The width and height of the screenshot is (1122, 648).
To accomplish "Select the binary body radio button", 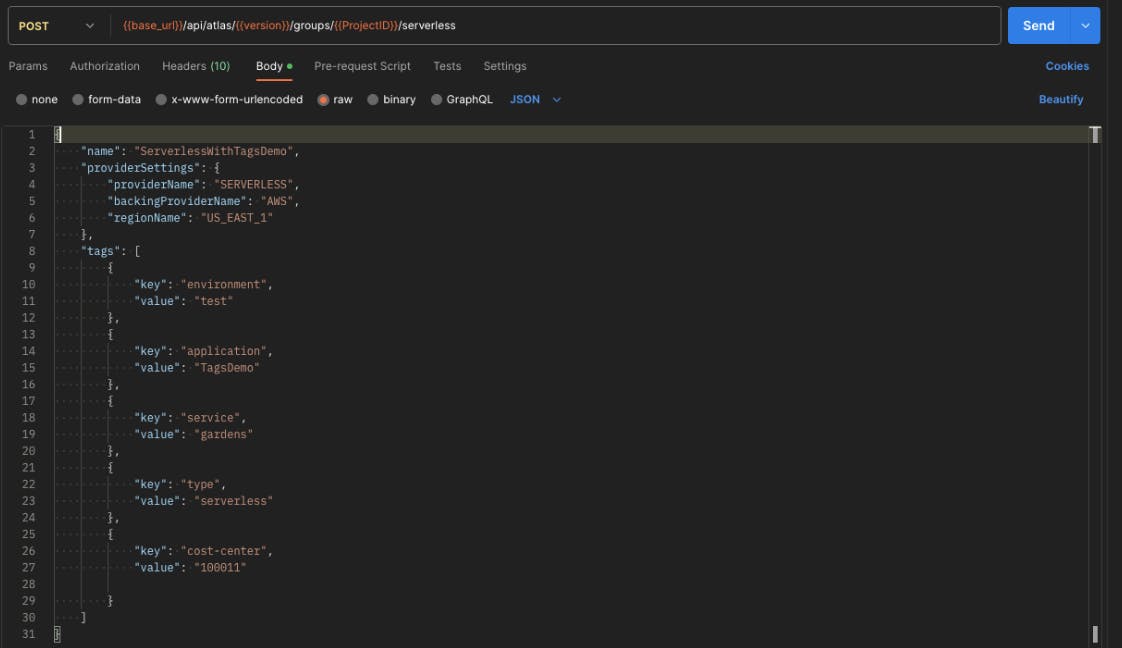I will (x=373, y=100).
